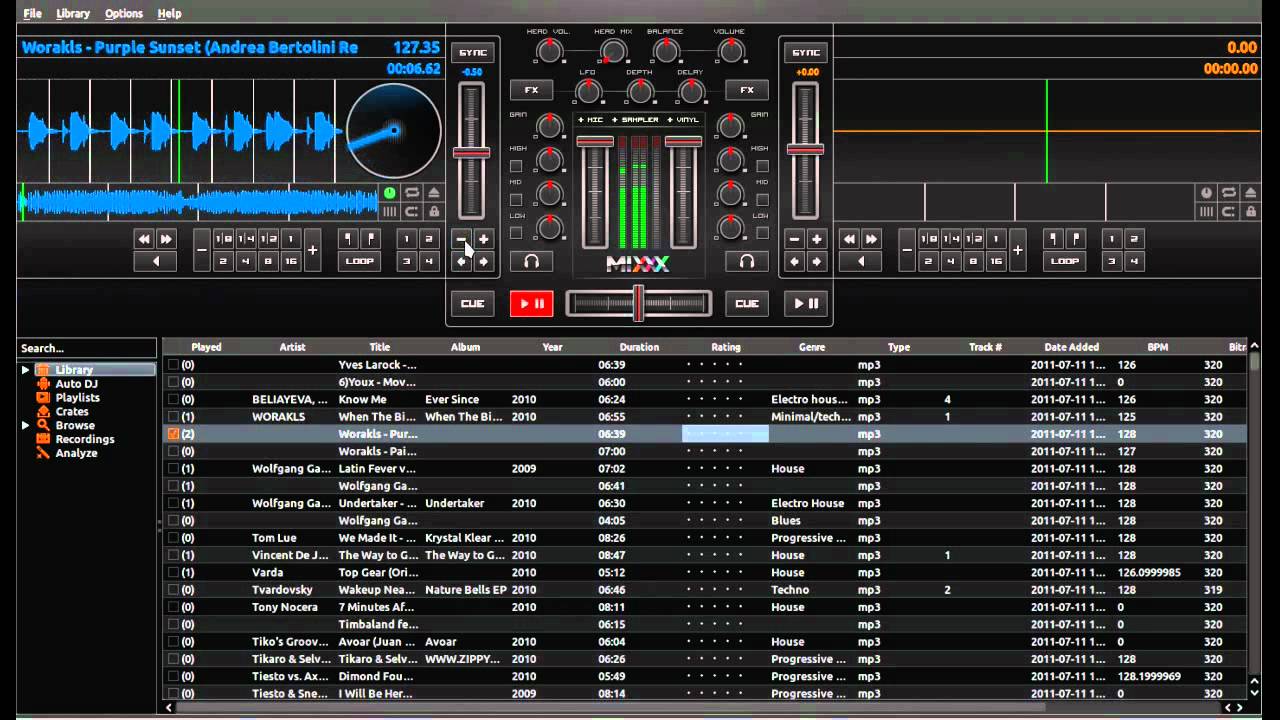Click the right deck CUE button
The width and height of the screenshot is (1280, 720).
(747, 303)
